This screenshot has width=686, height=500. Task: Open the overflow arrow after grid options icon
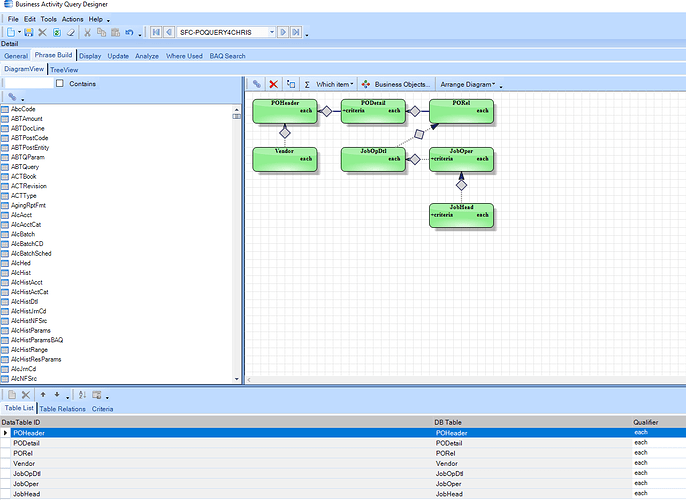pyautogui.click(x=107, y=397)
